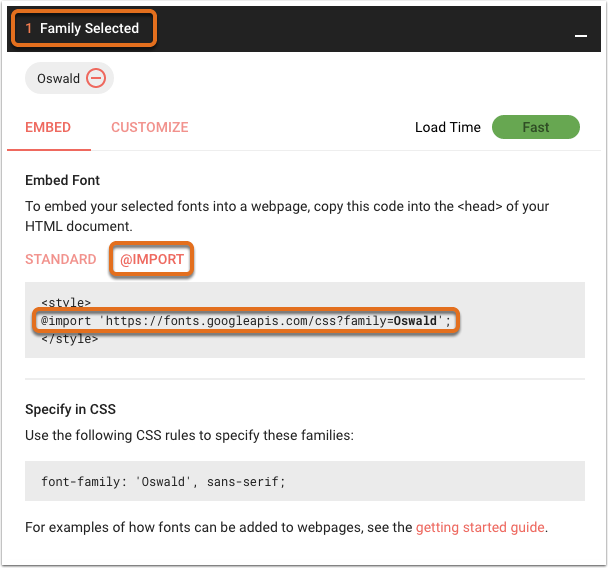
Task: Click the bold Oswald word in import URL
Action: [415, 321]
